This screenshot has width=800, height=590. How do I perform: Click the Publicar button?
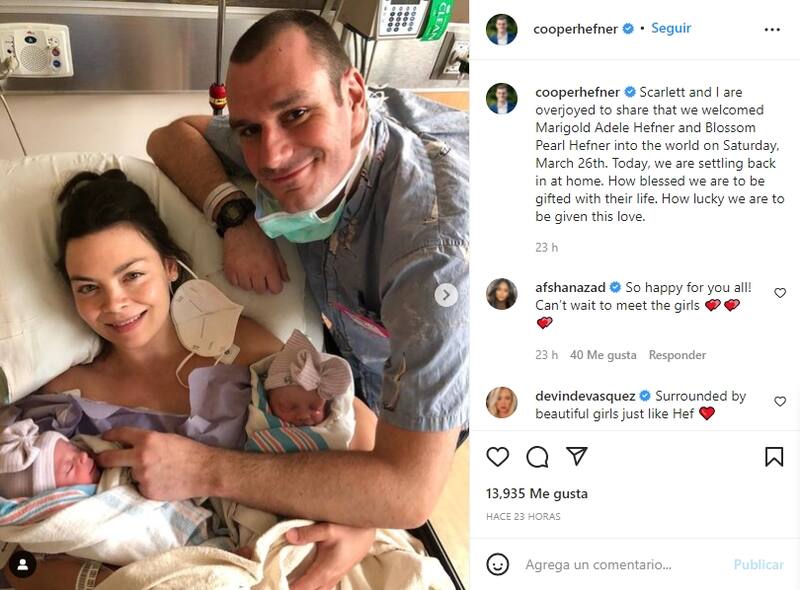(758, 564)
